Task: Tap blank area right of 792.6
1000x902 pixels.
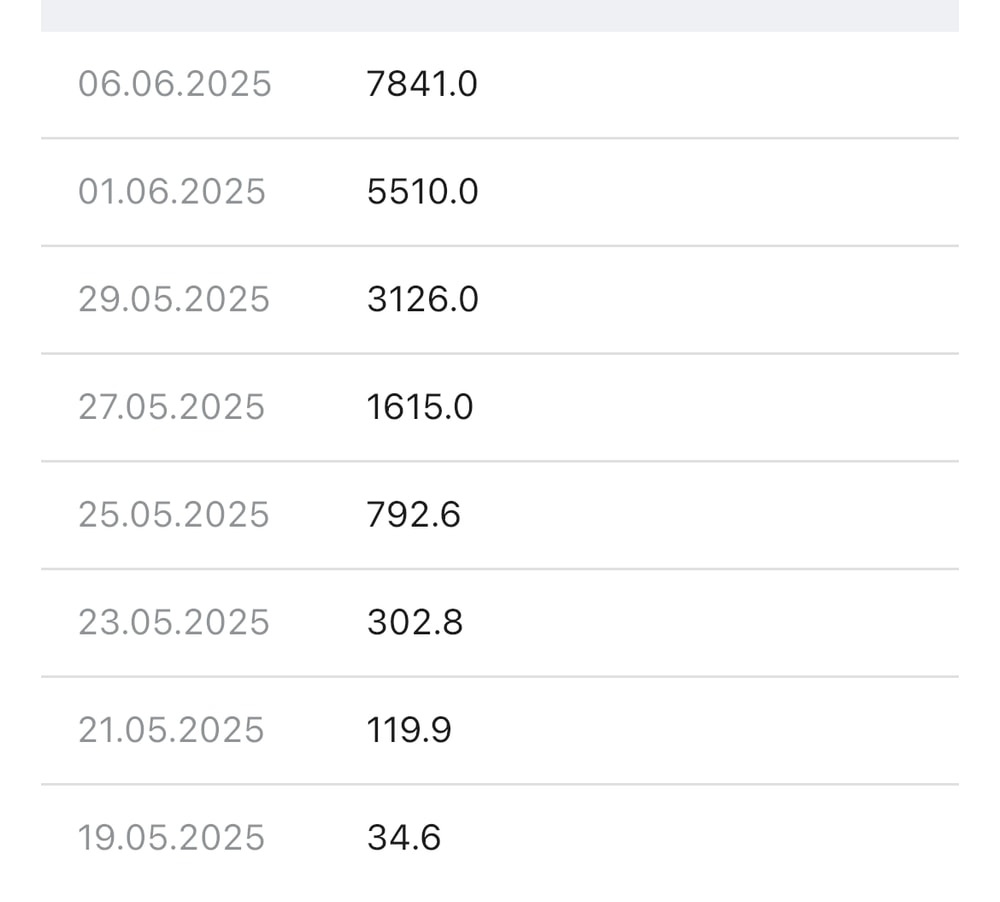Action: point(720,515)
